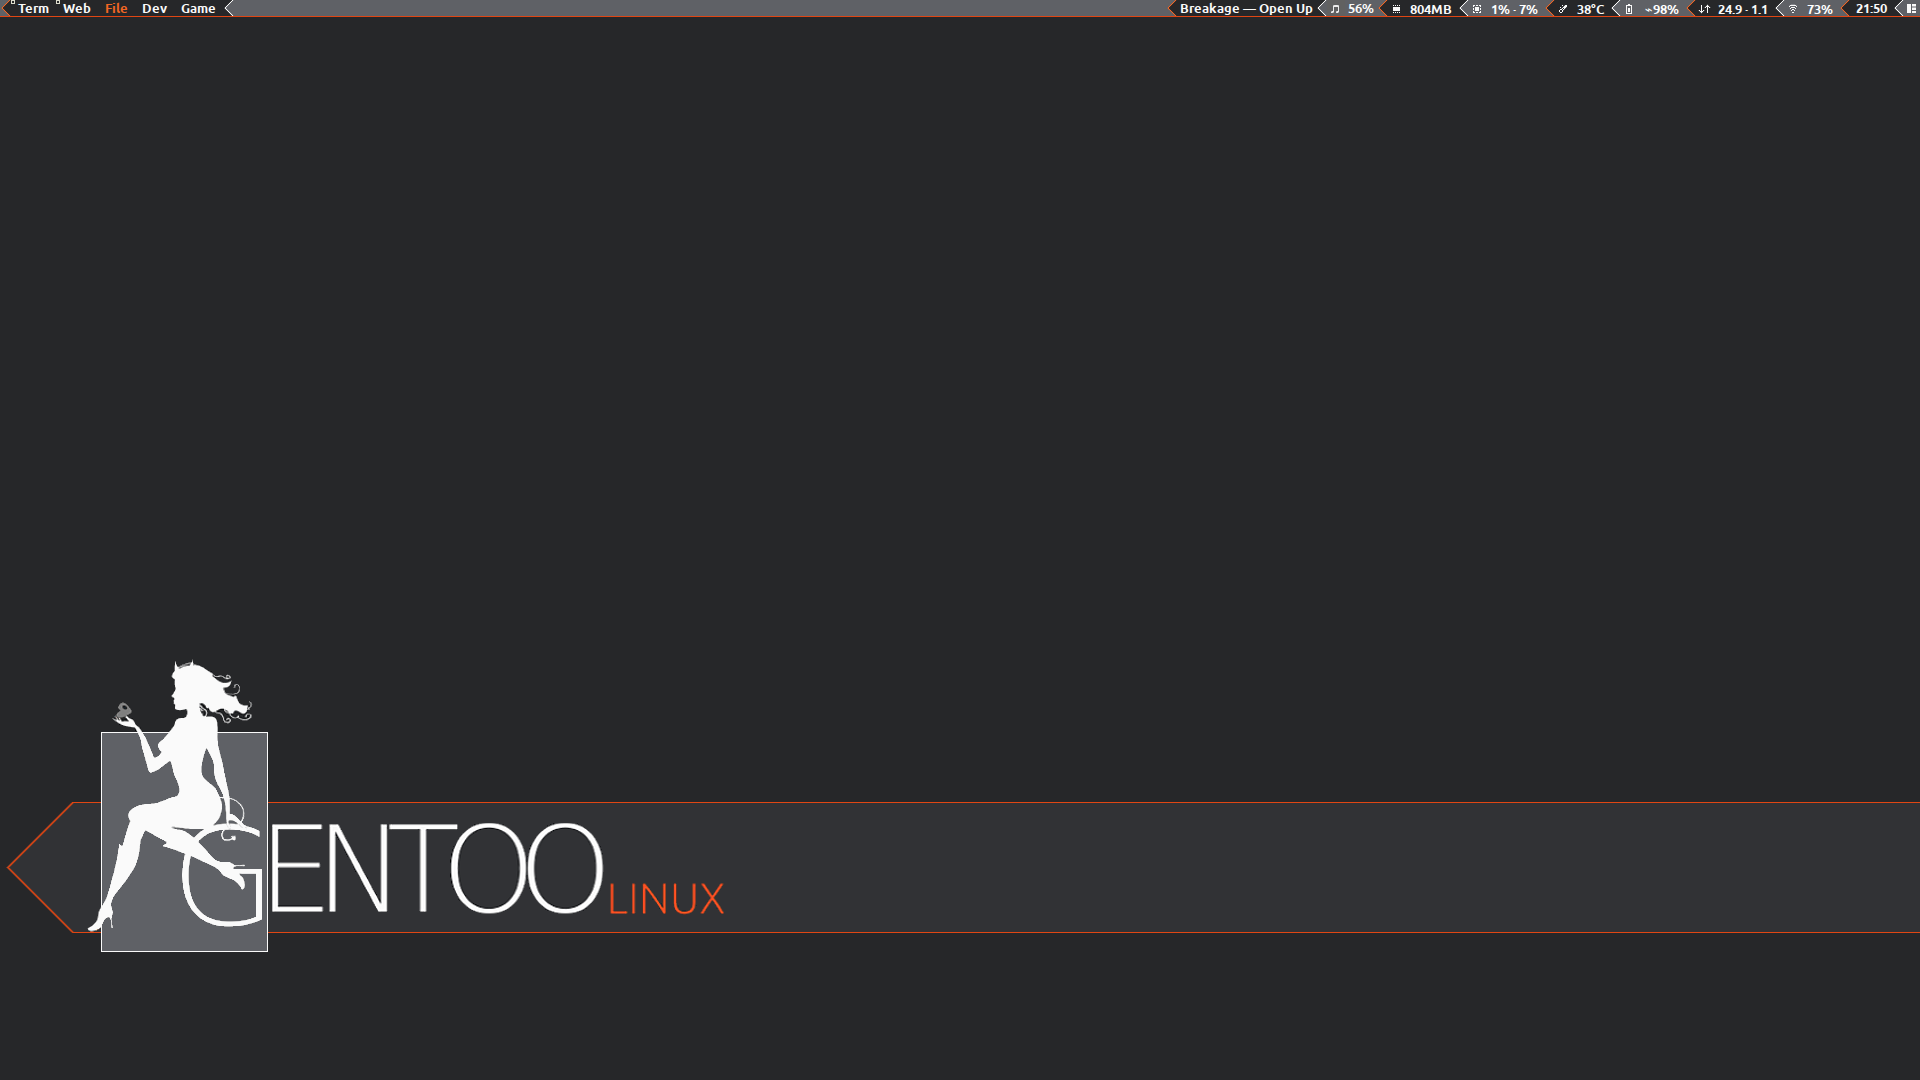Switch to the Term workspace tag
This screenshot has height=1080, width=1920.
click(33, 8)
